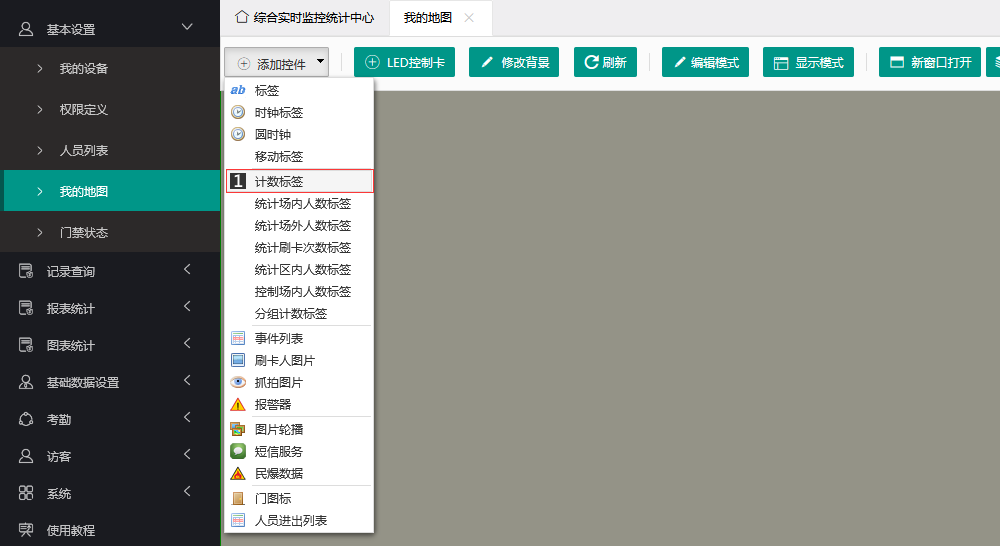Screen dimensions: 1000x546
Task: Expand the 基础数据设置 section arrow
Action: pos(187,380)
